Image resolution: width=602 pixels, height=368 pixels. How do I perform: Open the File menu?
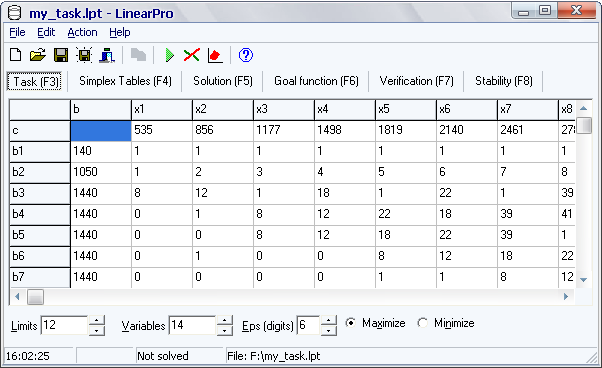pos(17,32)
